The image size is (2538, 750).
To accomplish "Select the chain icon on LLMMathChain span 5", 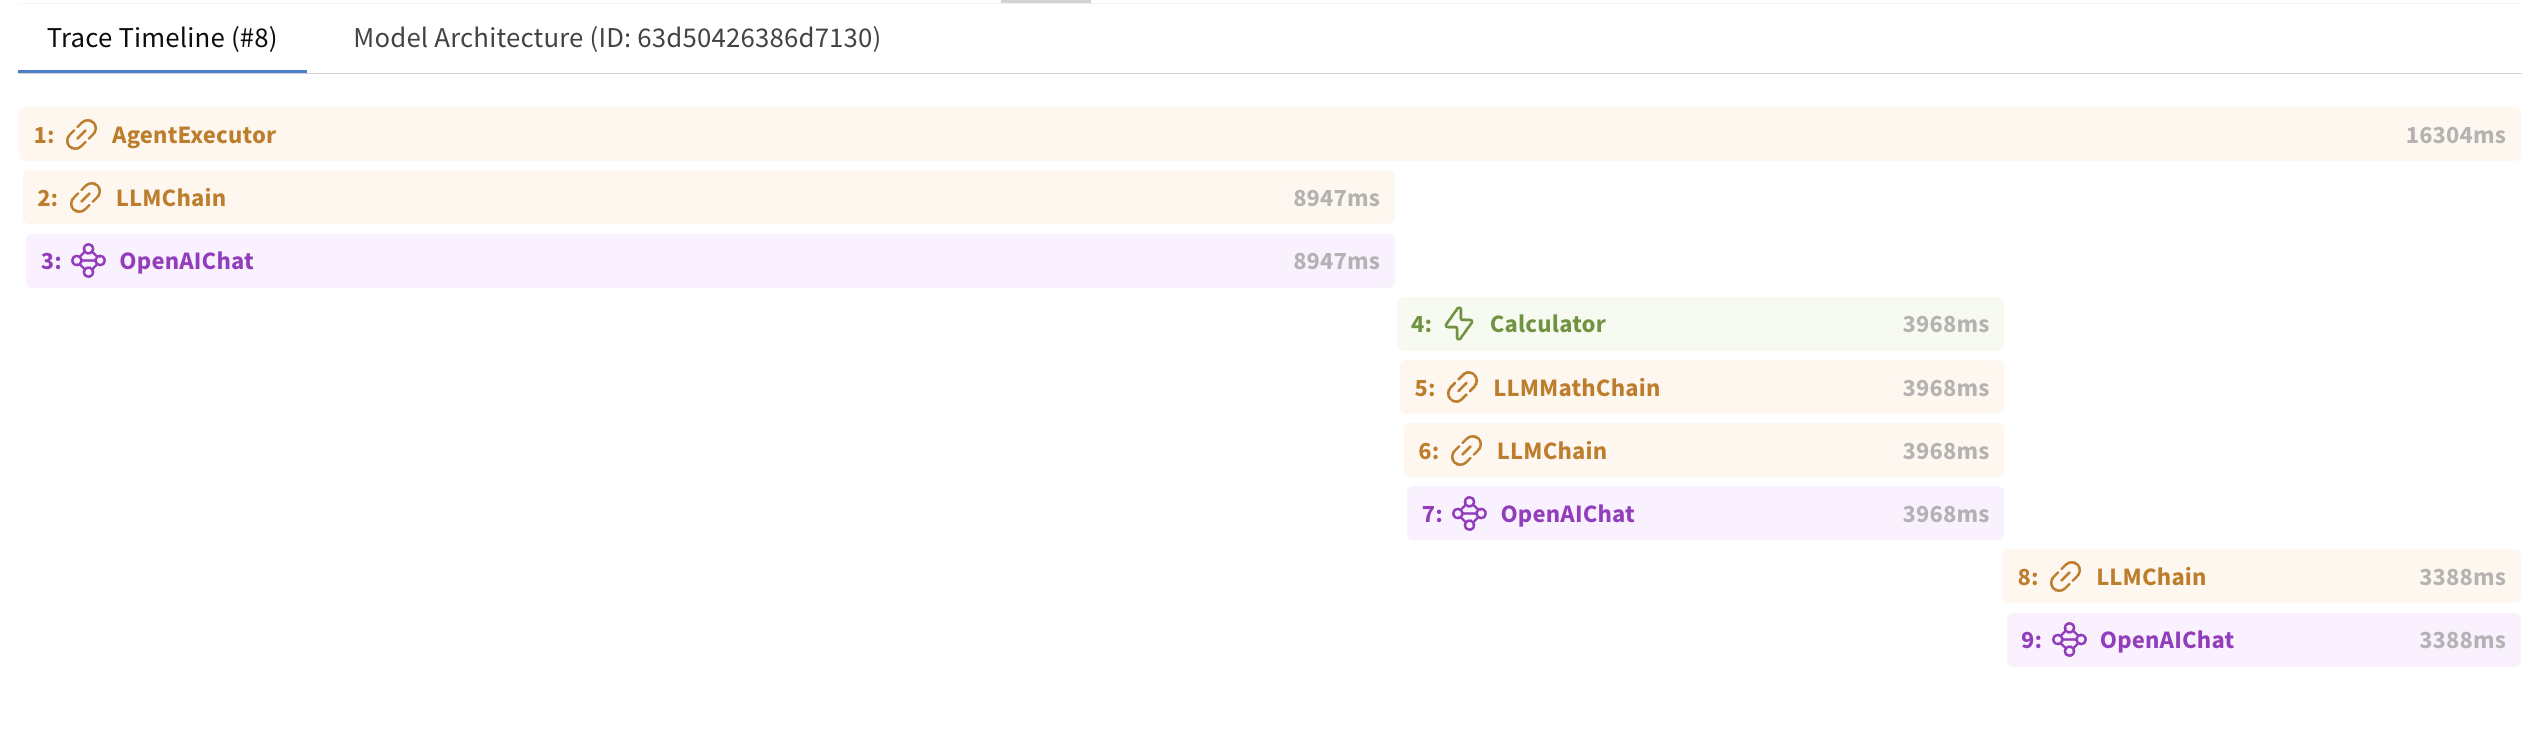I will [1465, 387].
